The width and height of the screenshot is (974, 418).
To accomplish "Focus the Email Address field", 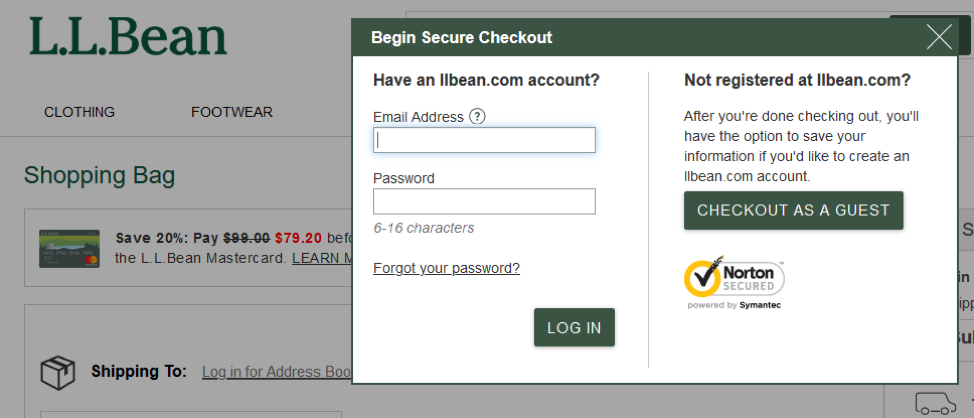I will [484, 140].
